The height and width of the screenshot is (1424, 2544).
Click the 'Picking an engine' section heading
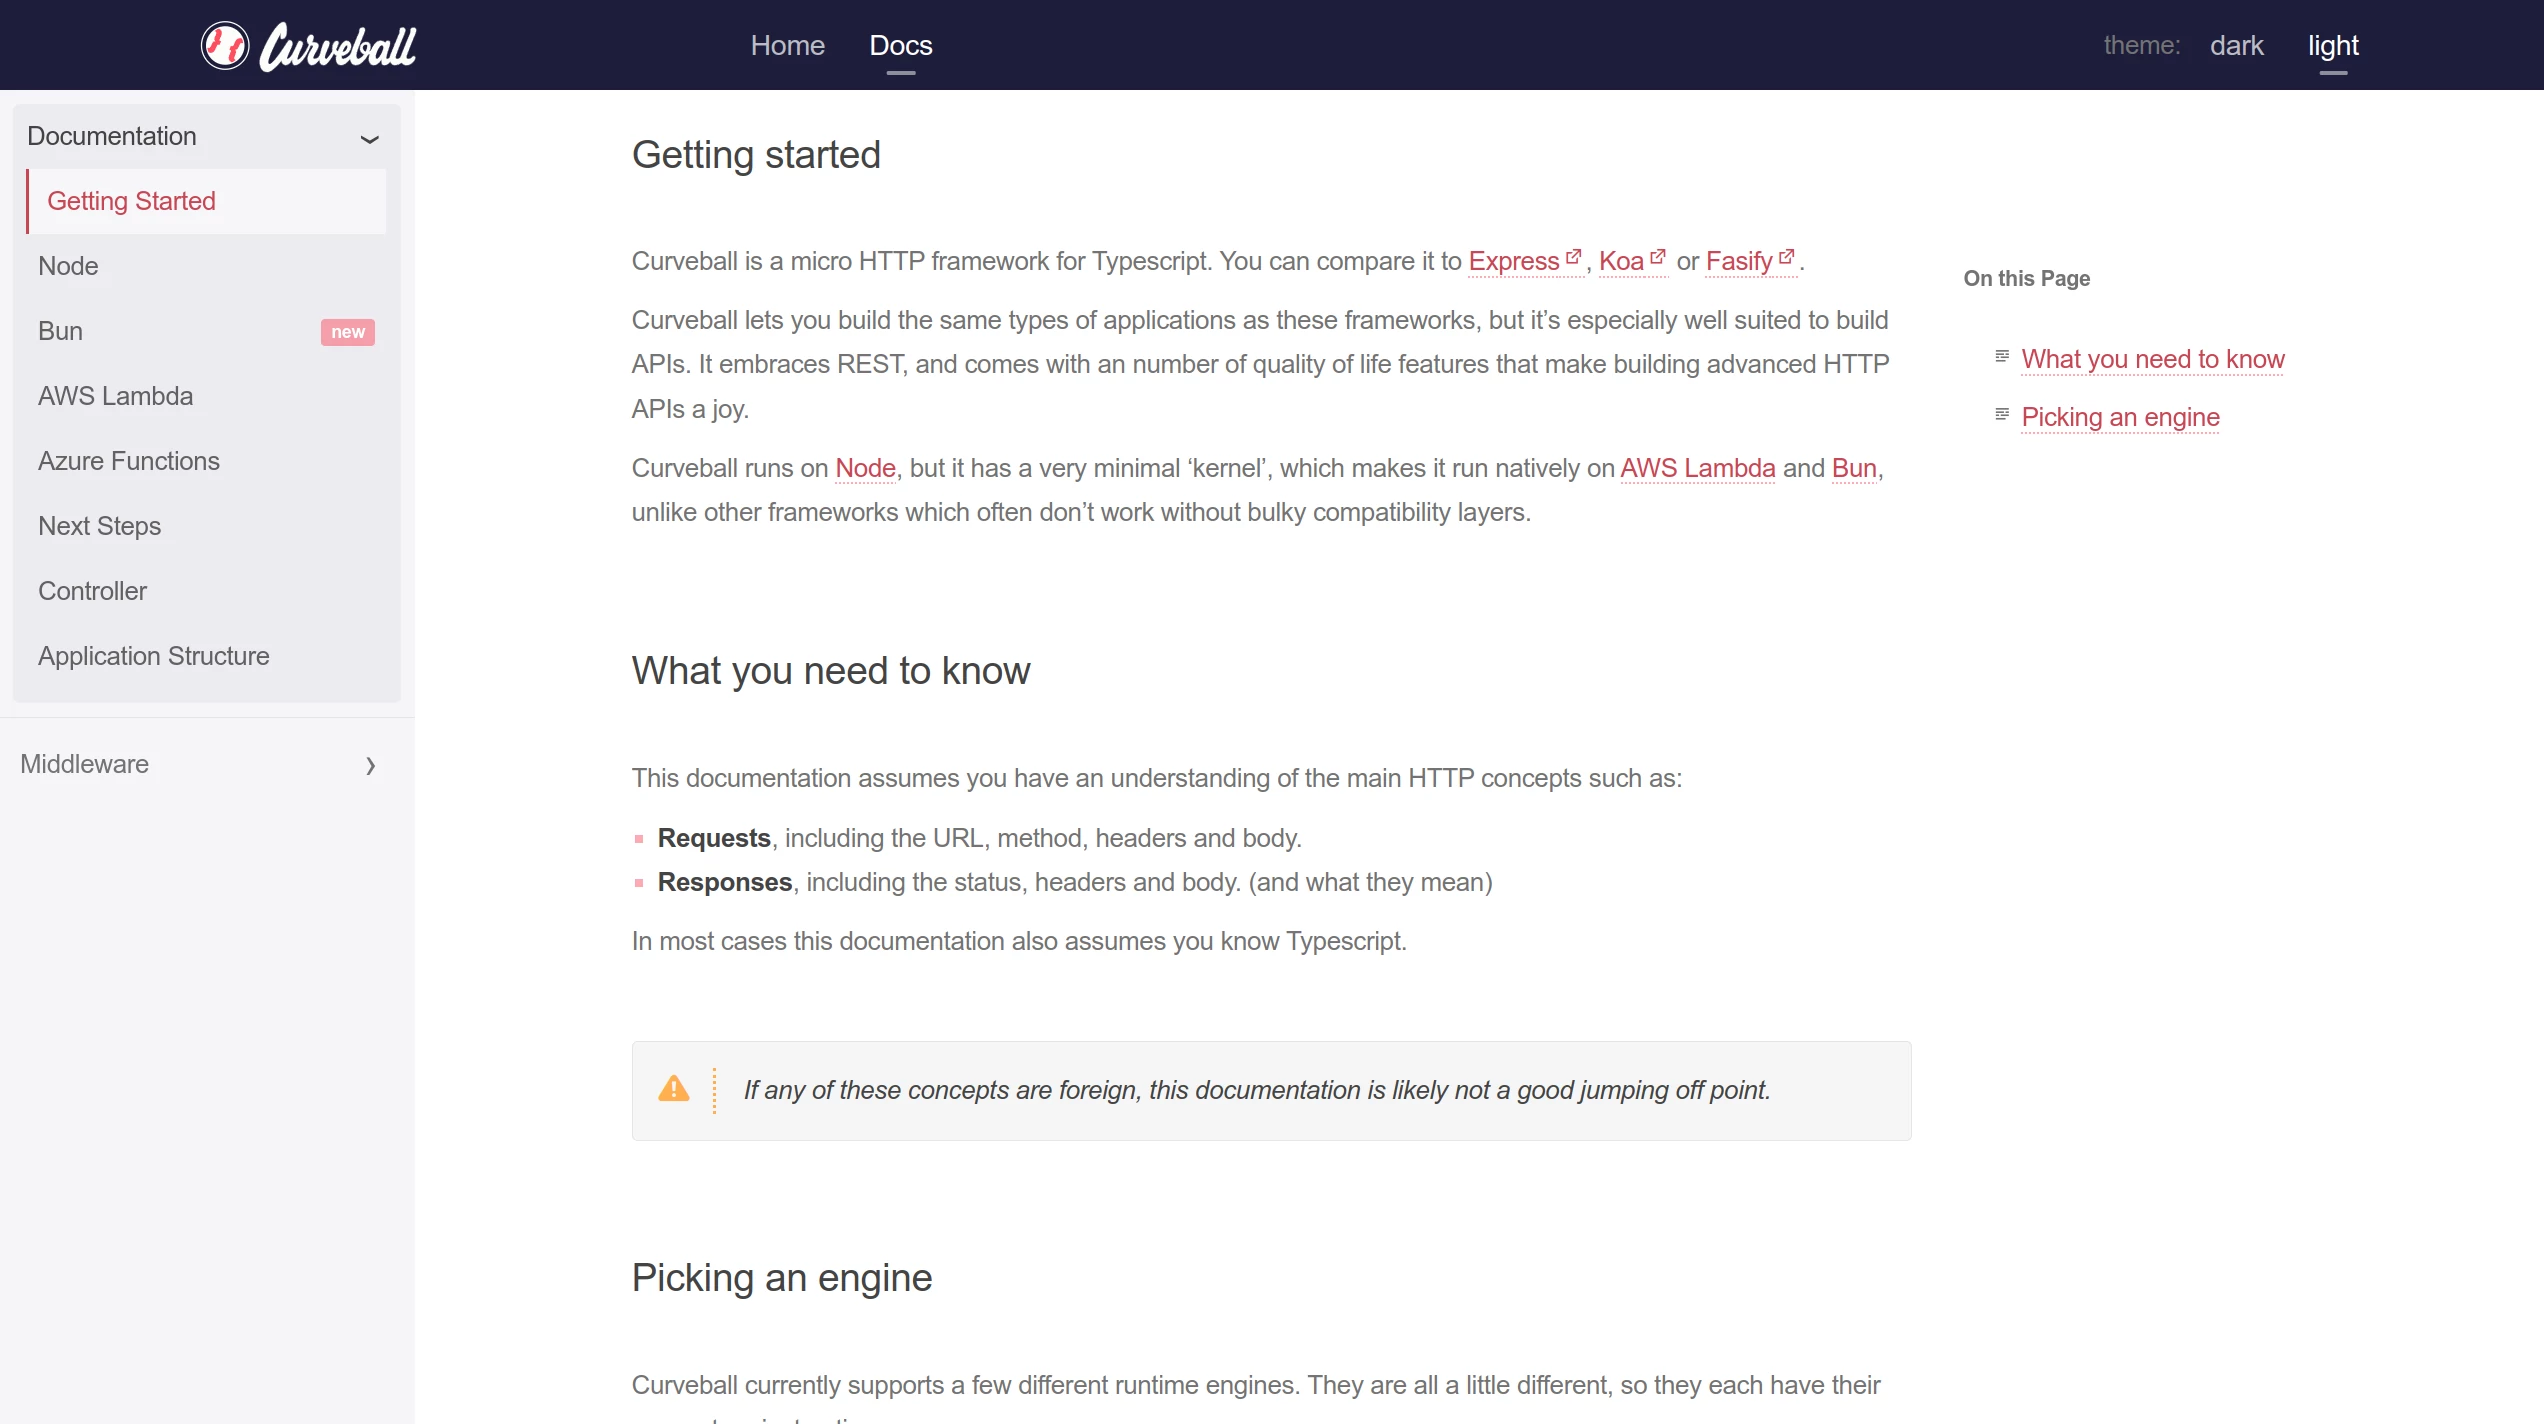click(782, 1278)
